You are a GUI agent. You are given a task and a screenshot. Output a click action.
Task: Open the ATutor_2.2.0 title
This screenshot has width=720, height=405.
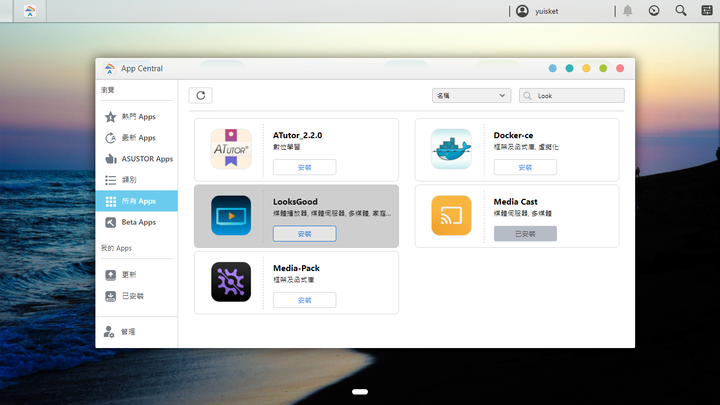(298, 135)
